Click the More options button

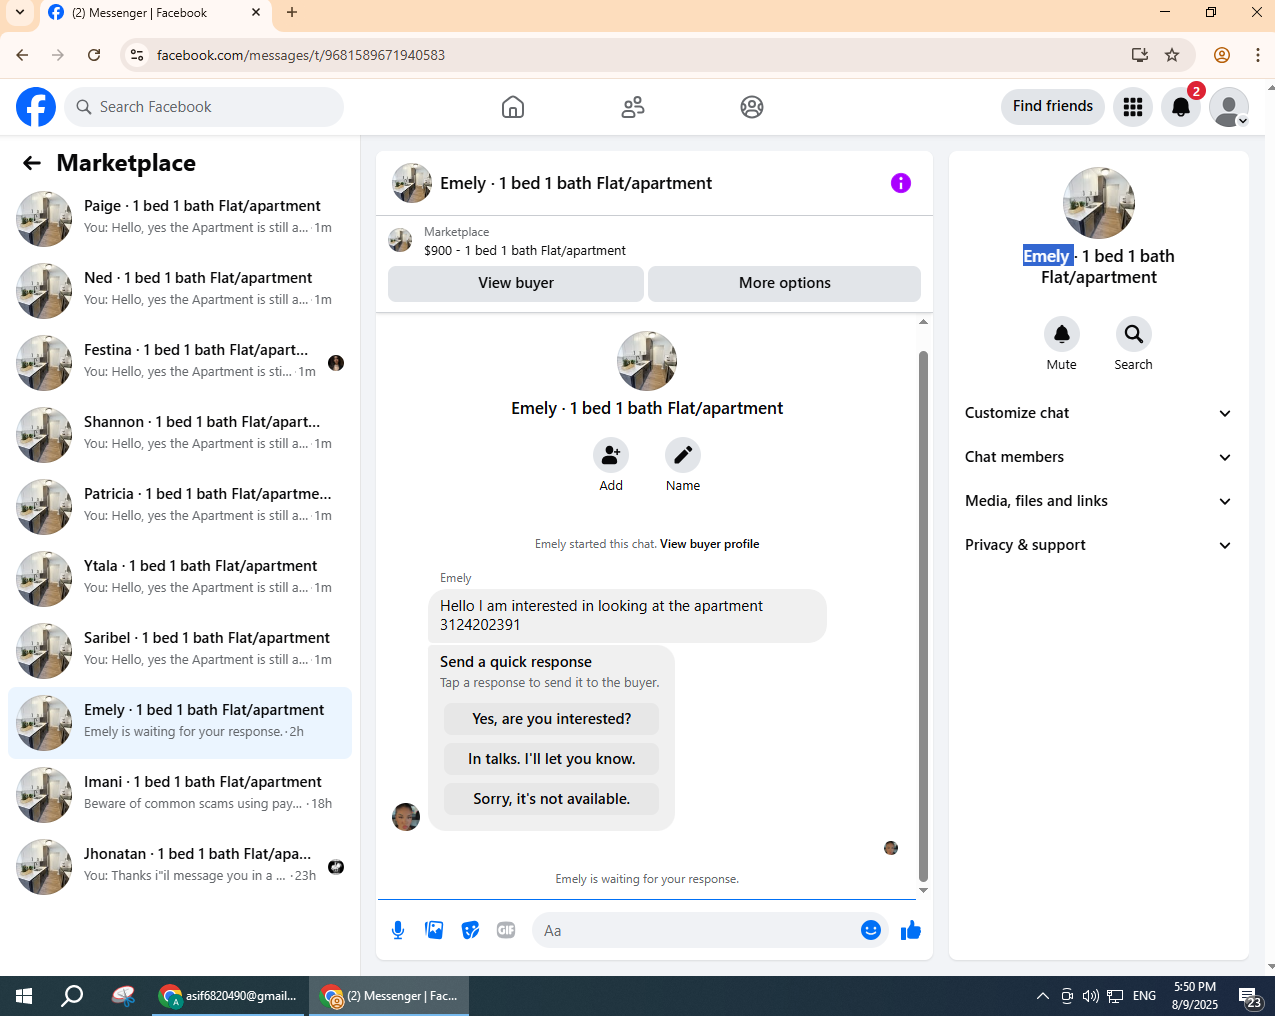[785, 283]
